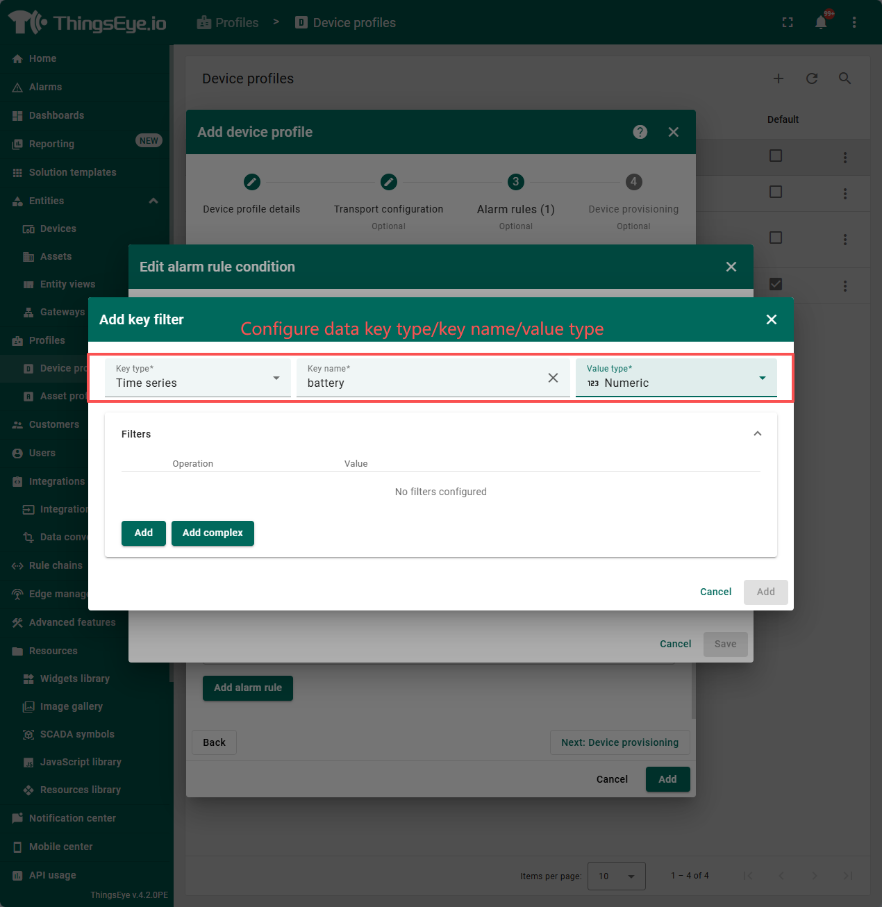Close the Add key filter dialog
This screenshot has width=882, height=907.
tap(771, 320)
